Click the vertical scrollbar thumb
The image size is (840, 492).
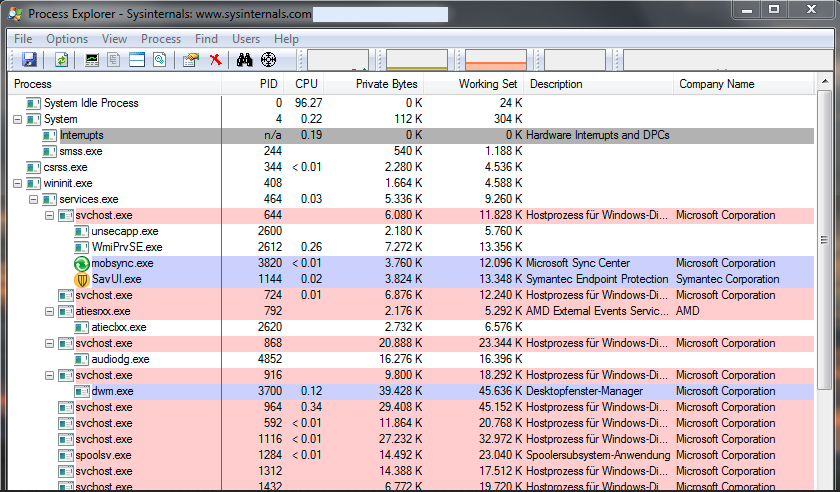point(824,240)
